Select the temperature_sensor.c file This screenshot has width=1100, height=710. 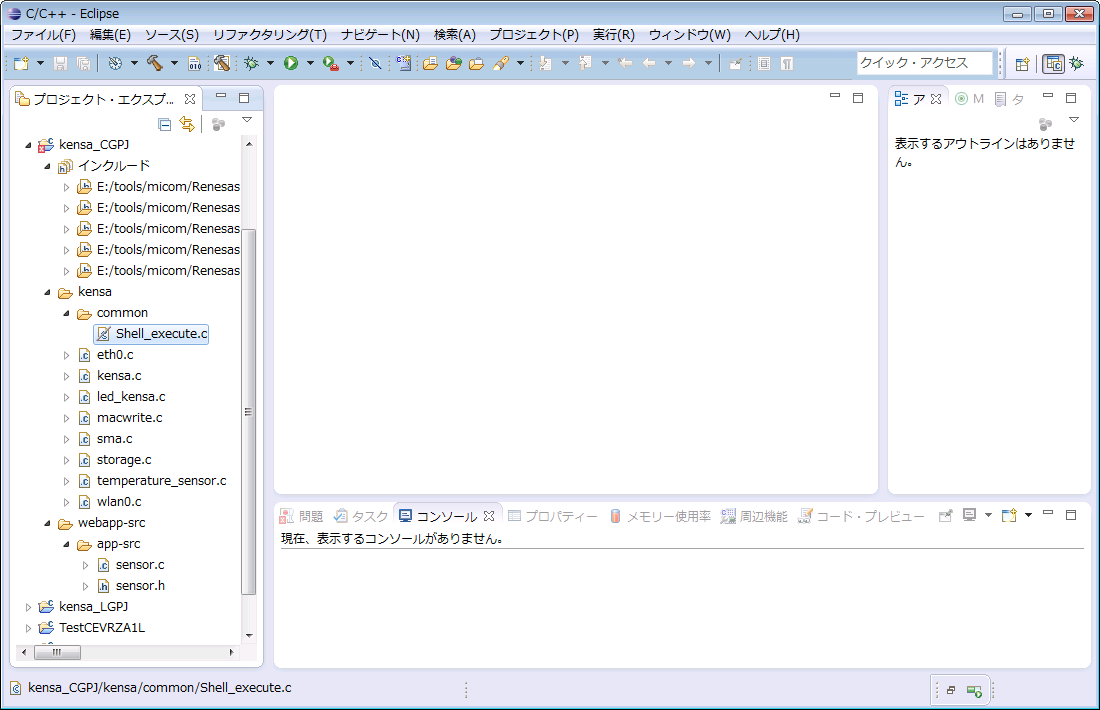pyautogui.click(x=161, y=481)
